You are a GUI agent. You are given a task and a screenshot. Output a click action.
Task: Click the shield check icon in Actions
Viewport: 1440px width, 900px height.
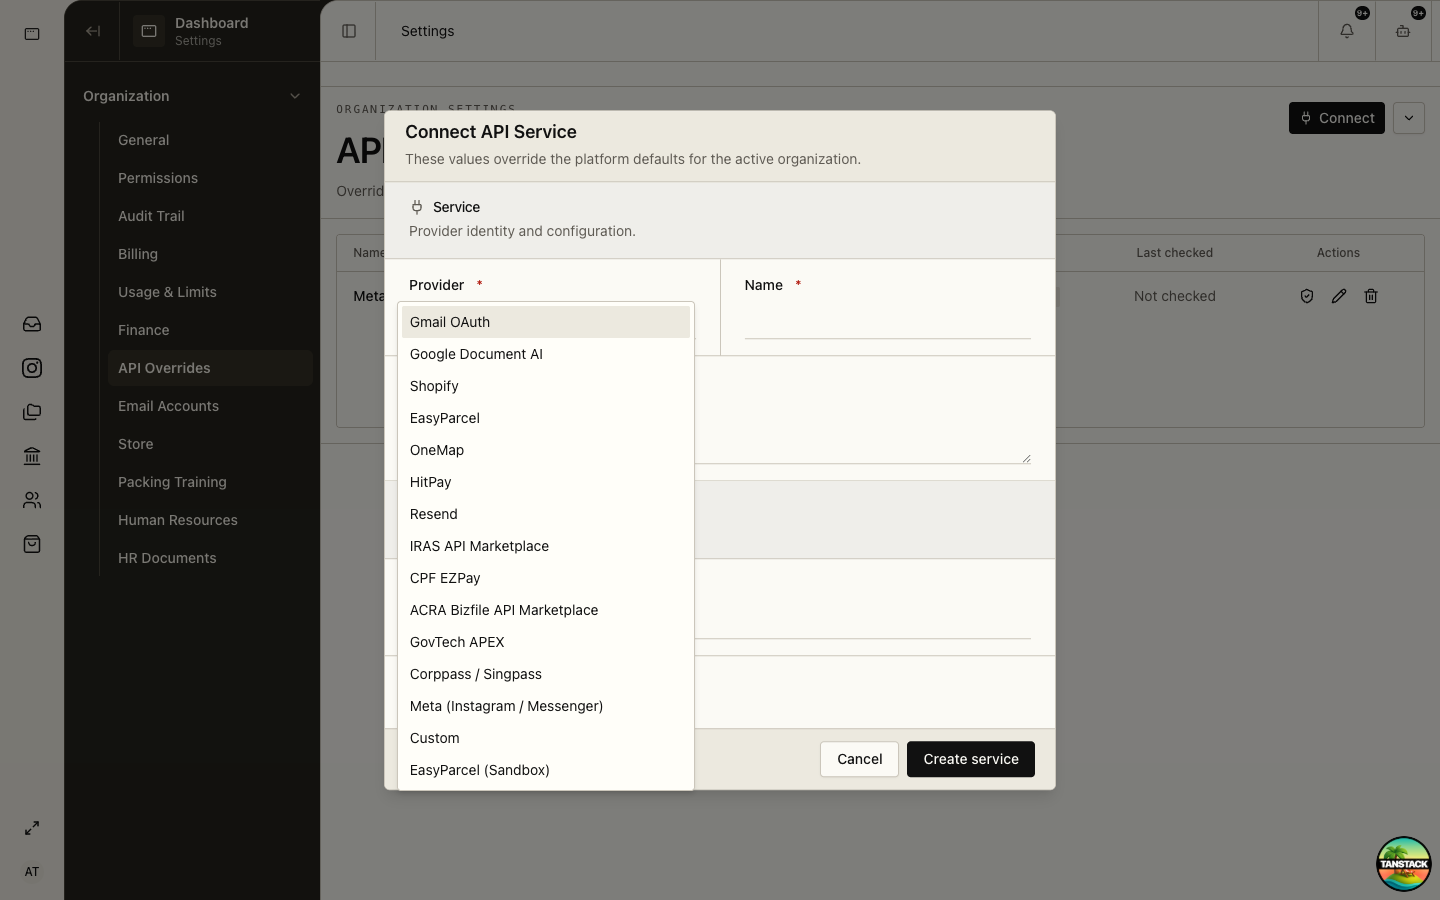[1307, 296]
